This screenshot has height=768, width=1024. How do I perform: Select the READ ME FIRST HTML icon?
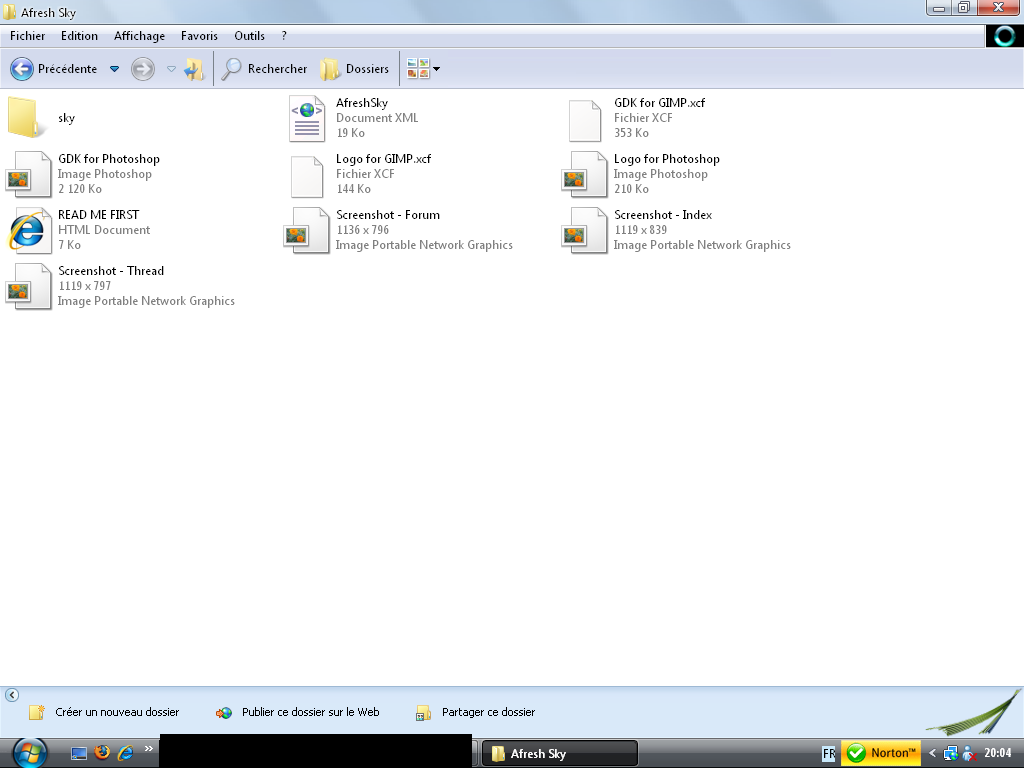point(29,231)
